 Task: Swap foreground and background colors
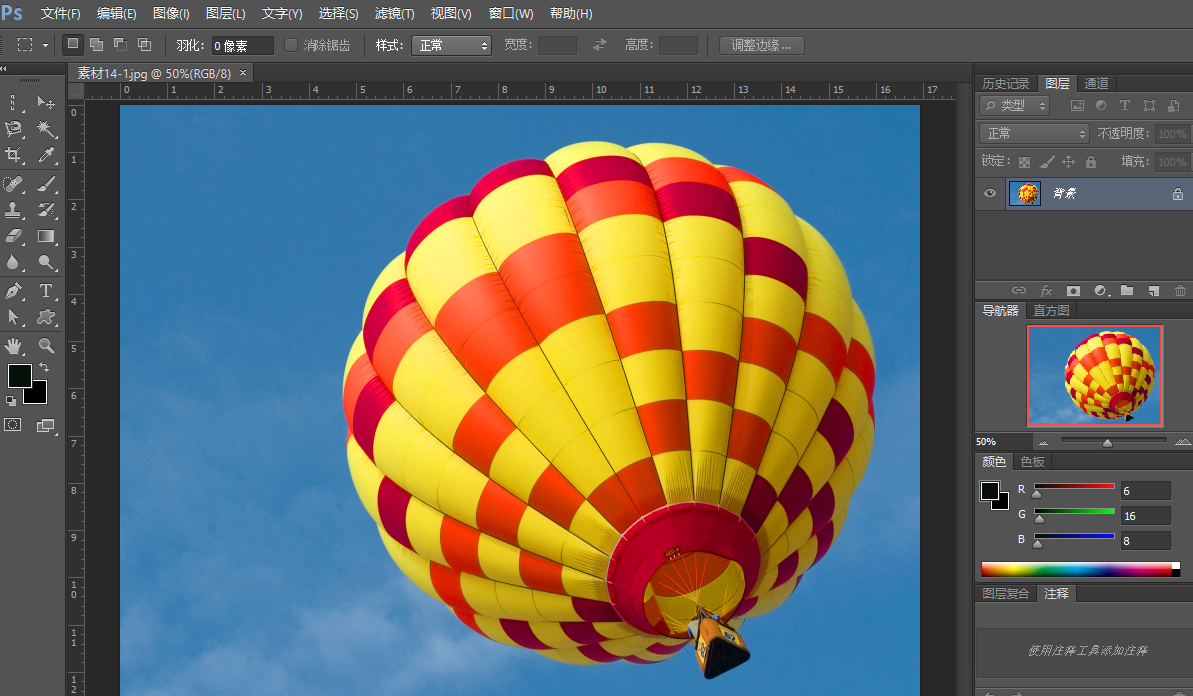[x=43, y=367]
